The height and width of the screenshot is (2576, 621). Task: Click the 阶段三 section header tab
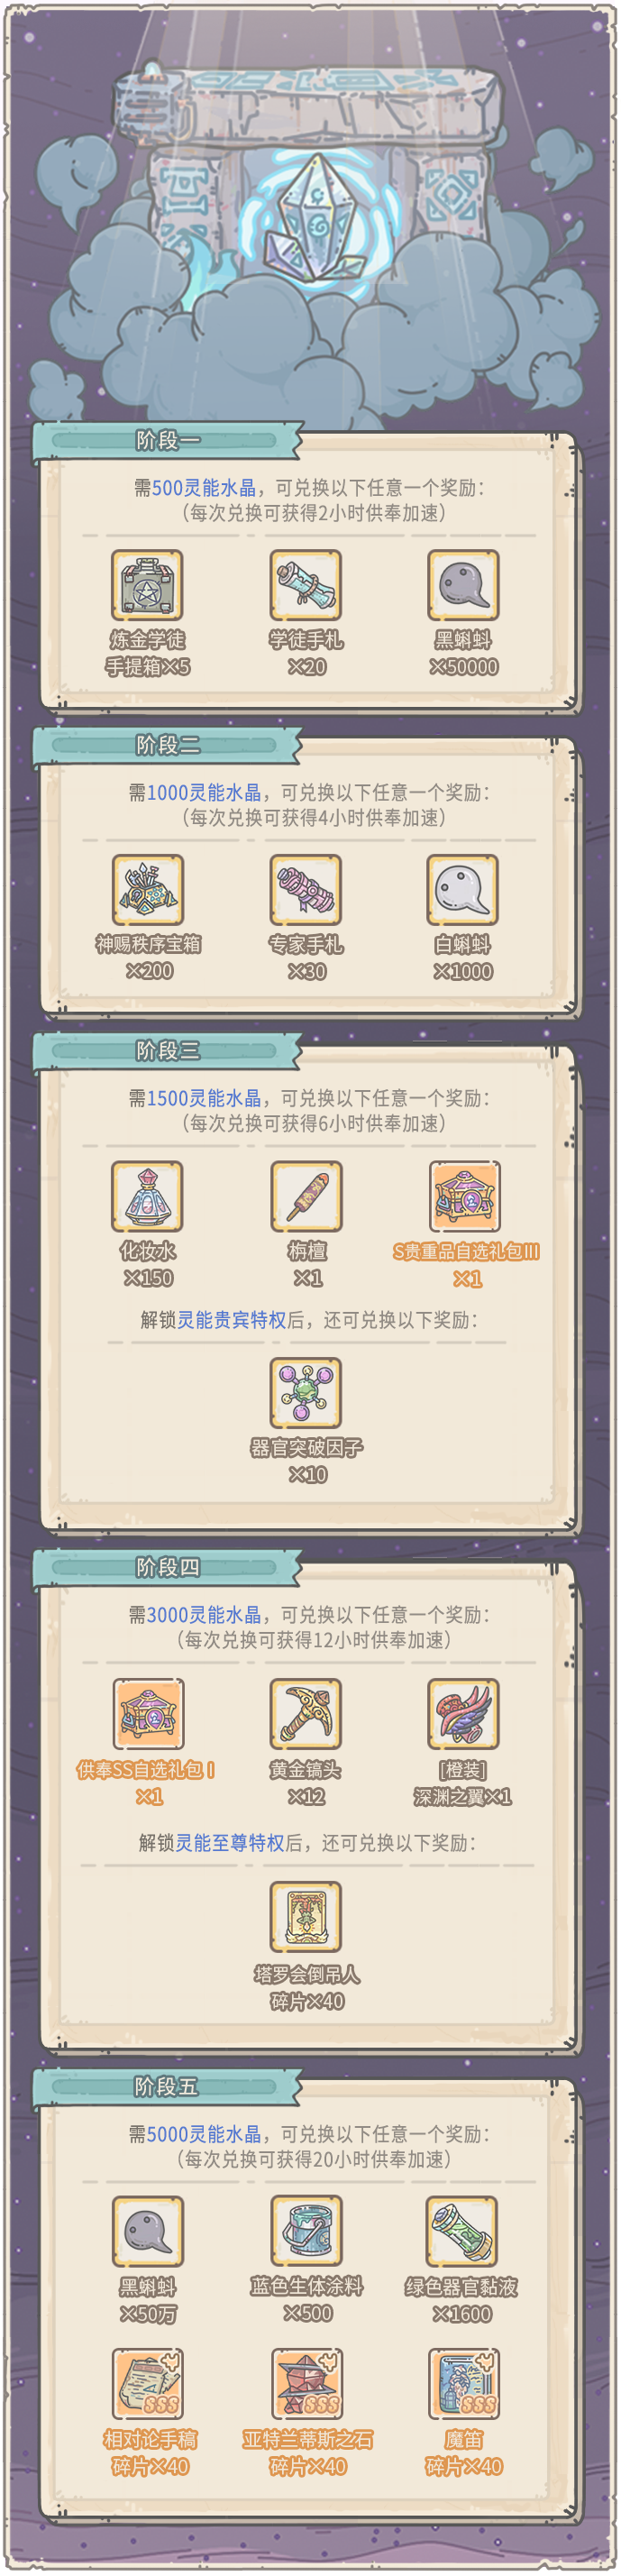pyautogui.click(x=167, y=1051)
